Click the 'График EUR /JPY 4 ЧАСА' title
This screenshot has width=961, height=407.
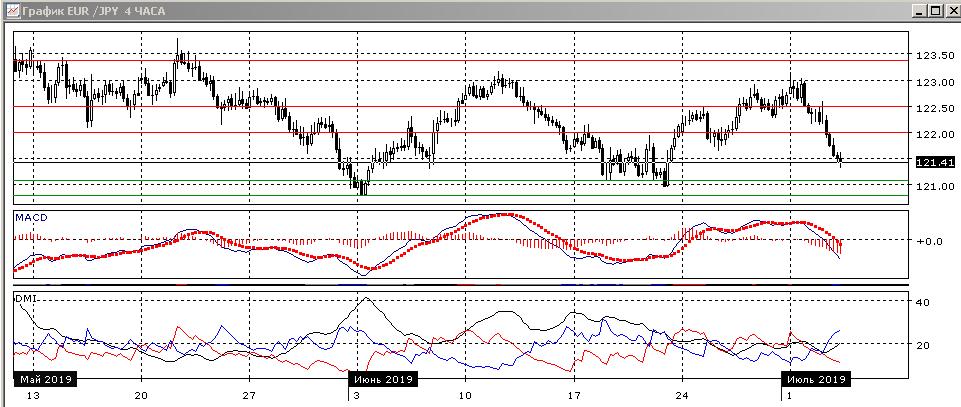[x=85, y=10]
